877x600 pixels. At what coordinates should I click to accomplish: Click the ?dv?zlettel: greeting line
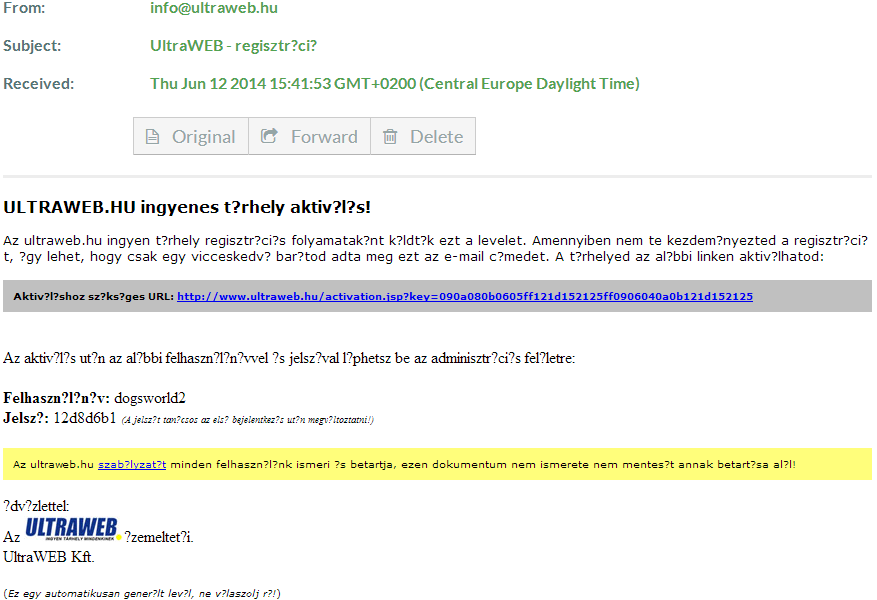(x=36, y=506)
